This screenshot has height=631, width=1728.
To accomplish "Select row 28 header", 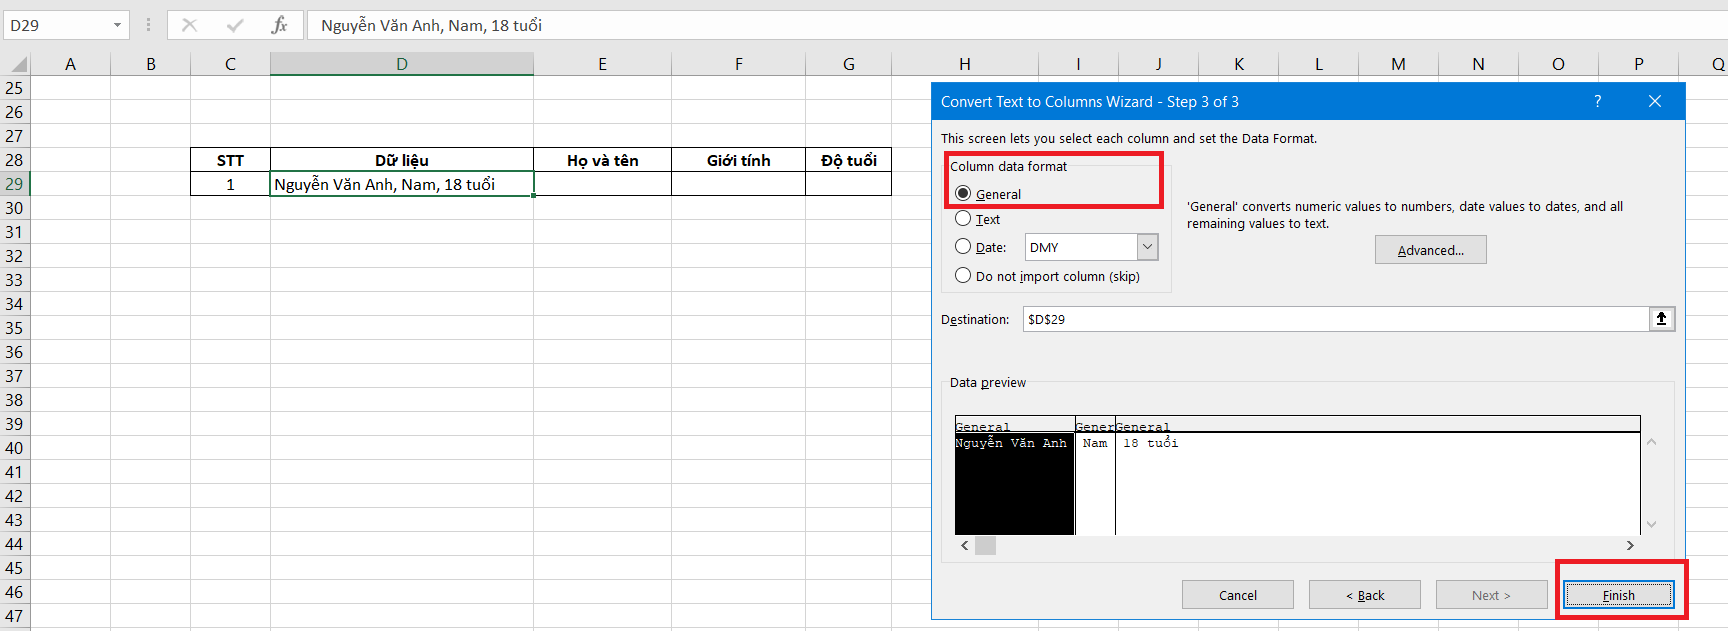I will [x=14, y=160].
